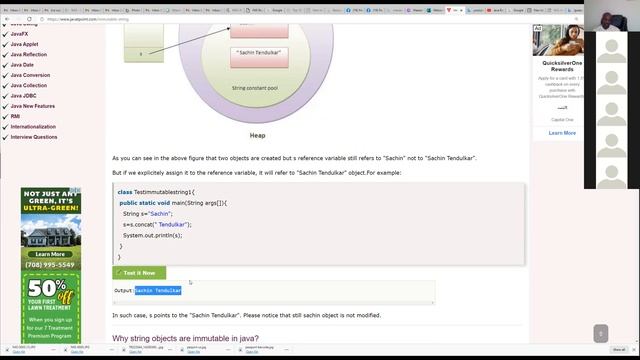Click the RMI sidebar link
640x360 pixels.
(15, 116)
